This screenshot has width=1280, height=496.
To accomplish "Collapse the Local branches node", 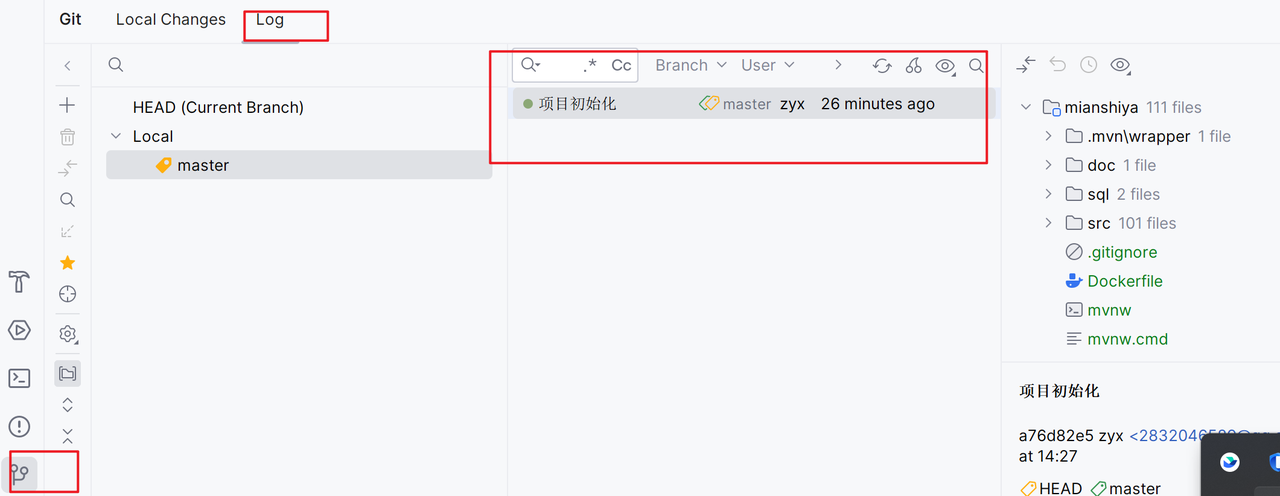I will point(116,136).
